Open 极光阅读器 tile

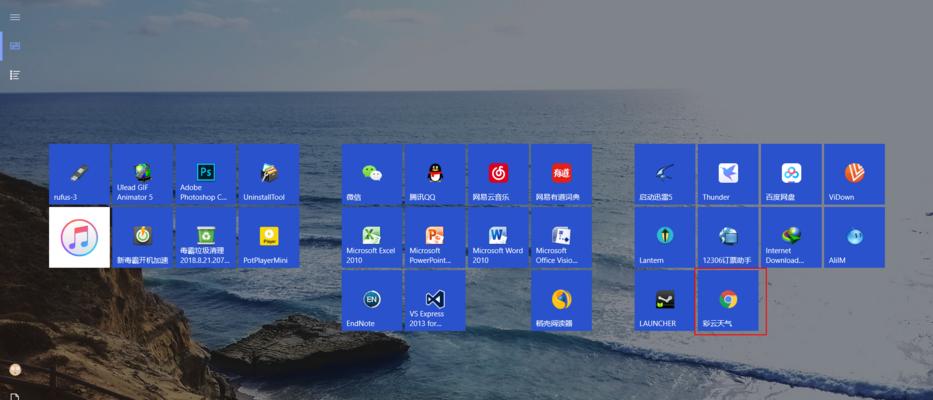561,301
